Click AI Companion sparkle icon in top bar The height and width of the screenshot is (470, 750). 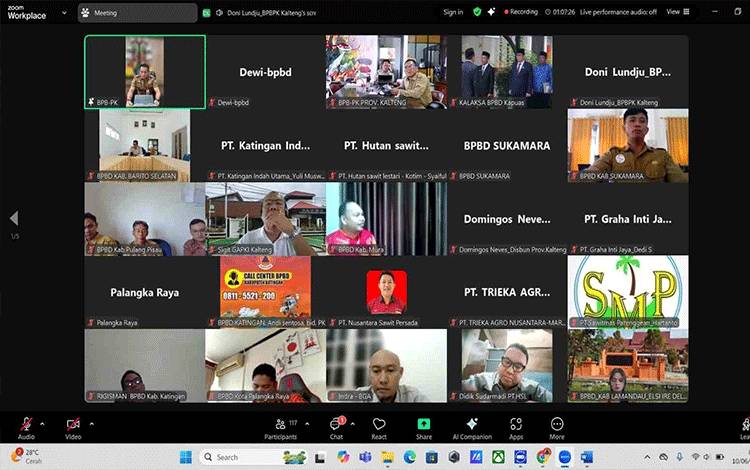coord(491,11)
